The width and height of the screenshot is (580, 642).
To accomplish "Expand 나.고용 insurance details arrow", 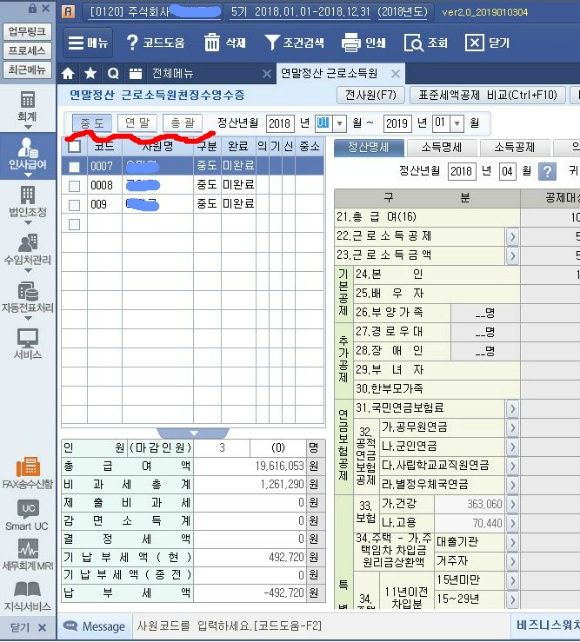I will click(512, 523).
